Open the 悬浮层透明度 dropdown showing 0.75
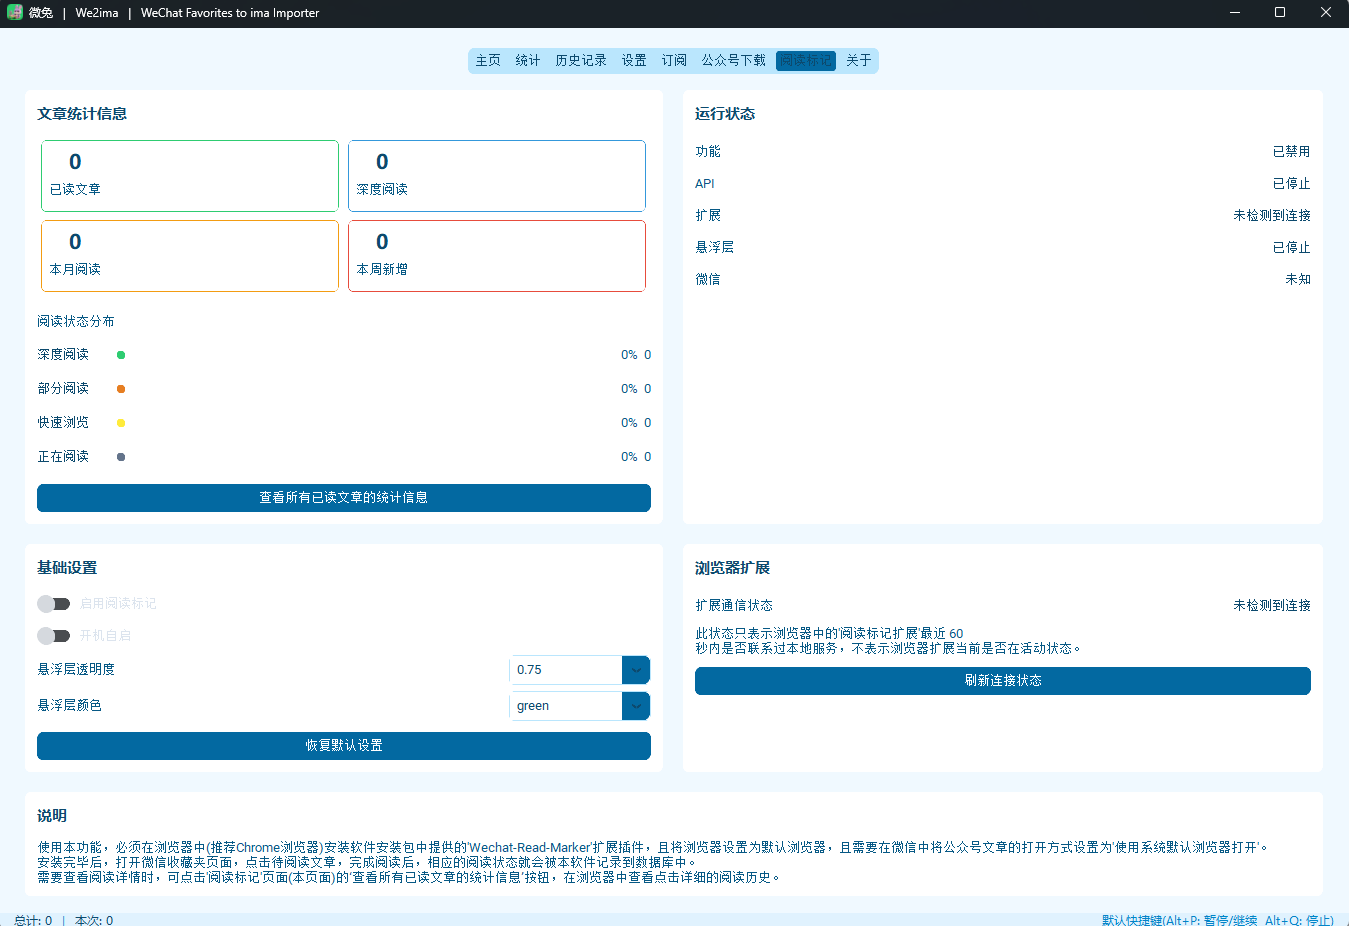 pyautogui.click(x=580, y=670)
